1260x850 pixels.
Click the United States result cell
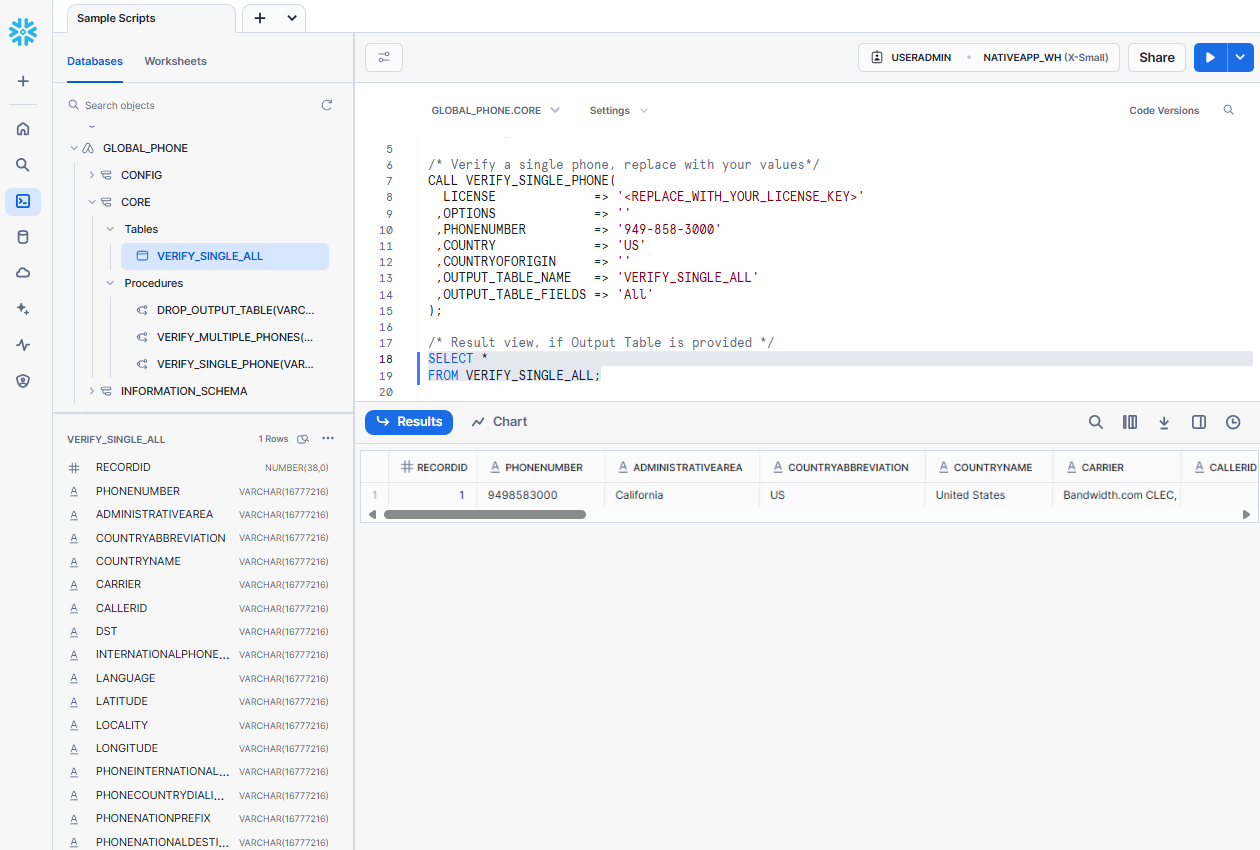point(989,495)
